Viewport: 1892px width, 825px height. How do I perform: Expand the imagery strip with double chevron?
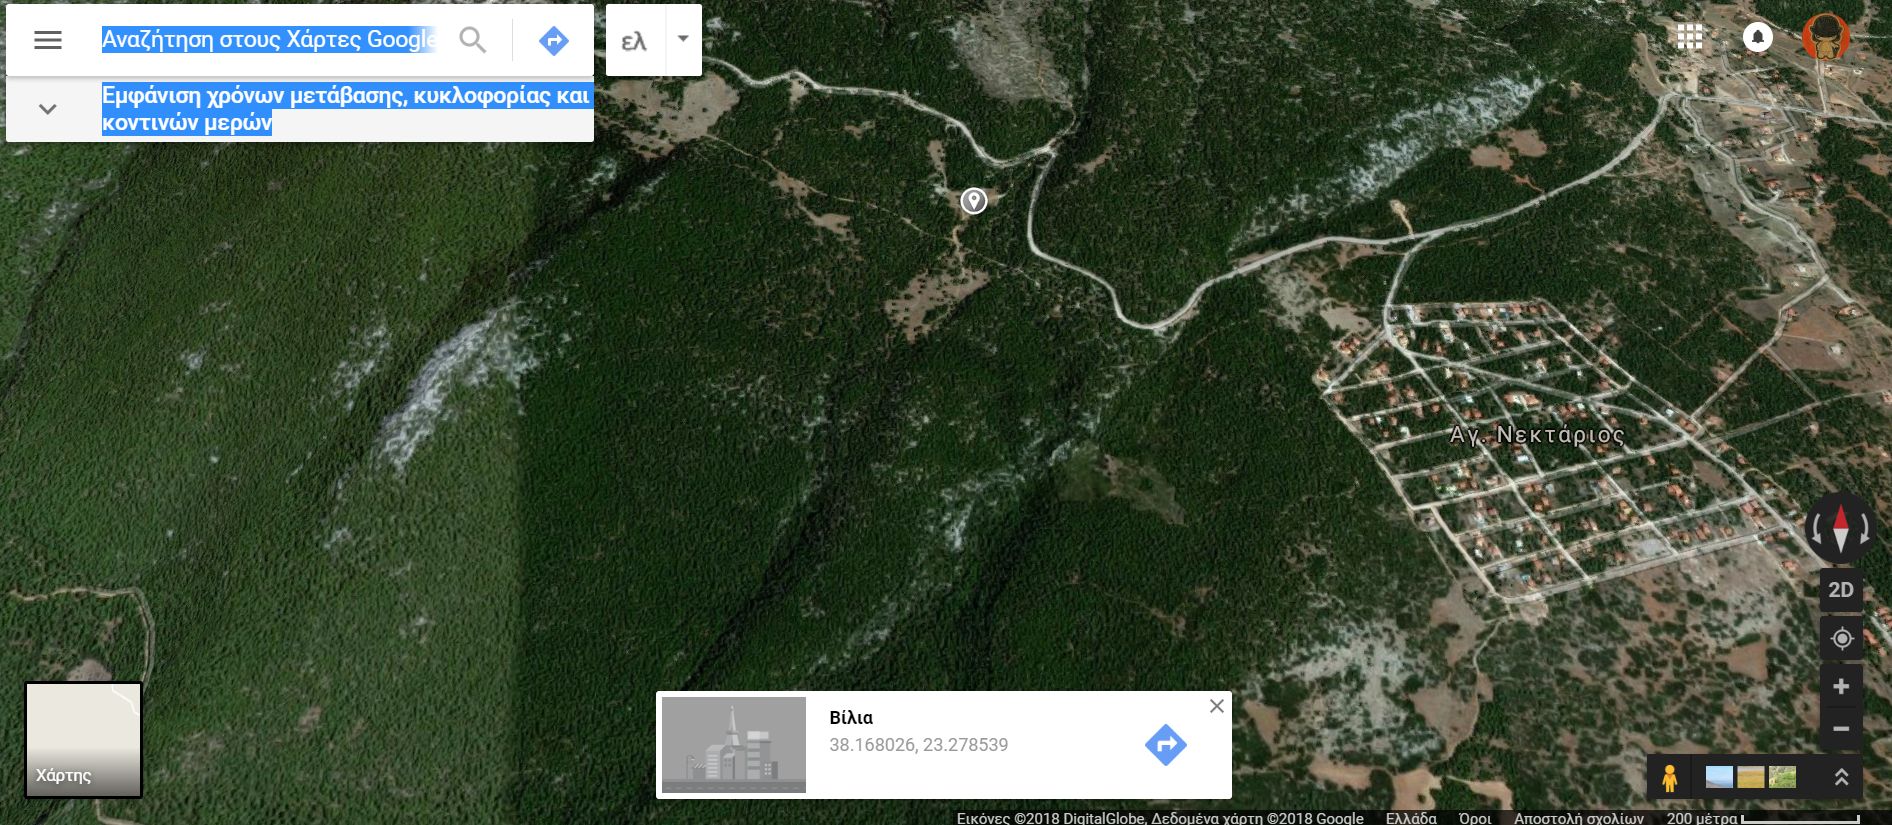click(1841, 777)
